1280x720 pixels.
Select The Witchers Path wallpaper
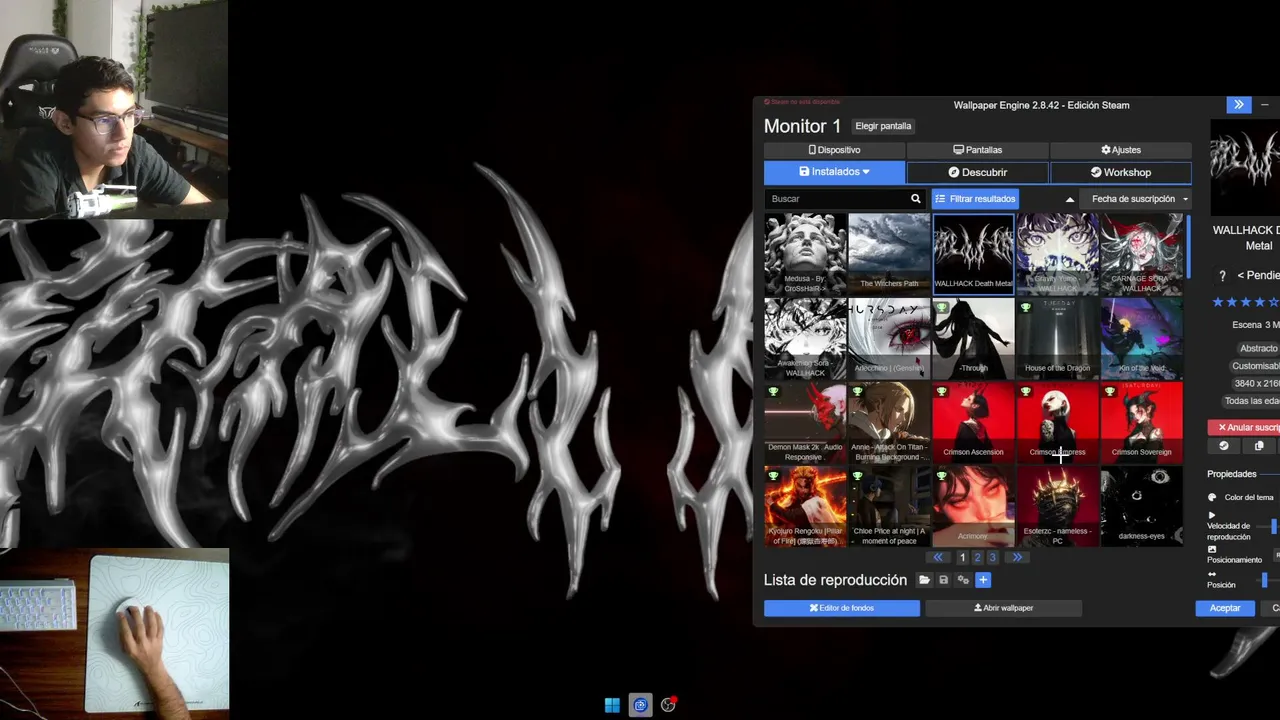[x=889, y=254]
